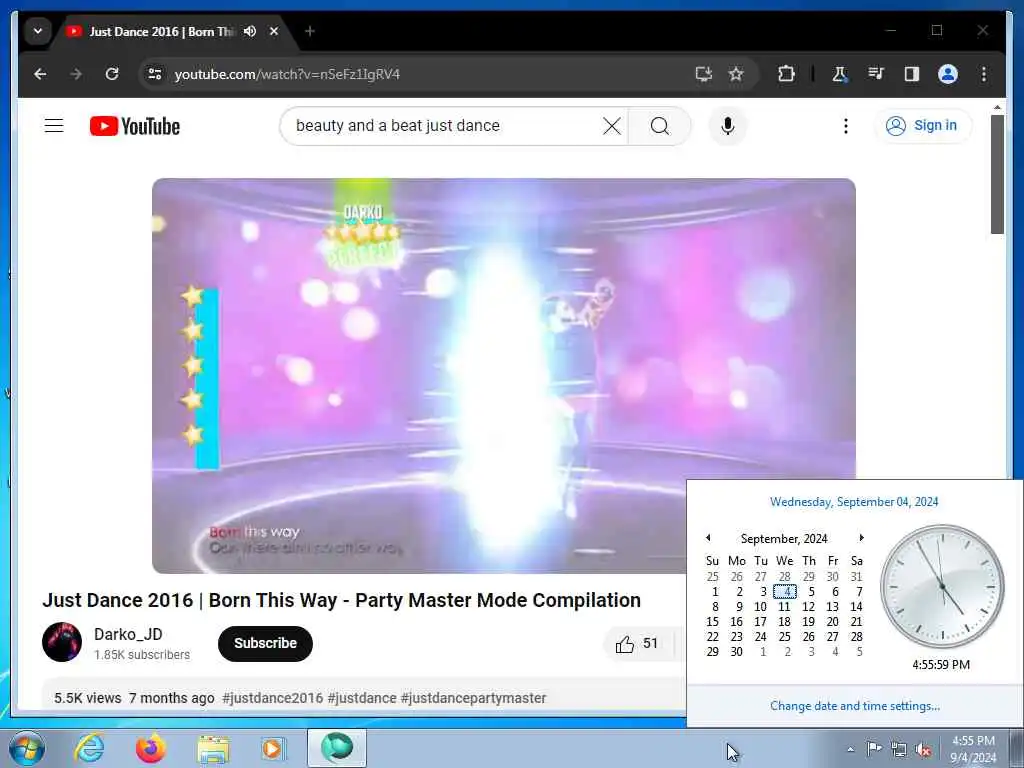Select September 18 in the calendar
This screenshot has height=768, width=1024.
tap(784, 622)
